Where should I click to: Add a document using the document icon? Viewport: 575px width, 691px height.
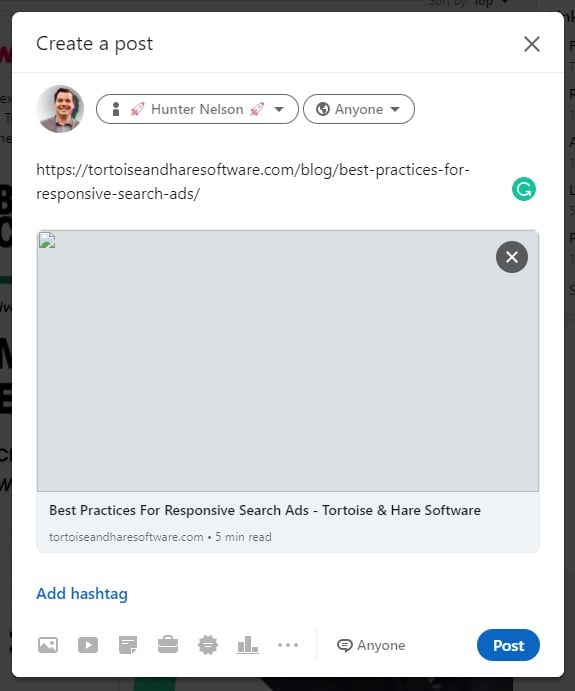pos(128,645)
